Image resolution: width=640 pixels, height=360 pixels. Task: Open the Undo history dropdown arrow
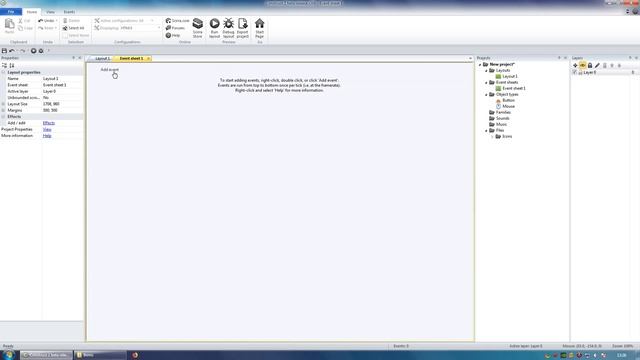[56, 20]
